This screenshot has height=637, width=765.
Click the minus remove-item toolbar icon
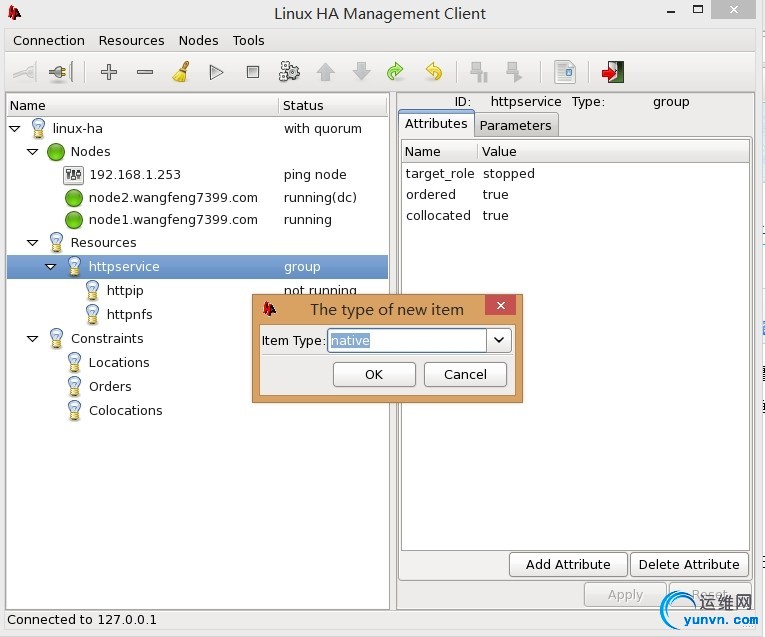click(x=145, y=72)
